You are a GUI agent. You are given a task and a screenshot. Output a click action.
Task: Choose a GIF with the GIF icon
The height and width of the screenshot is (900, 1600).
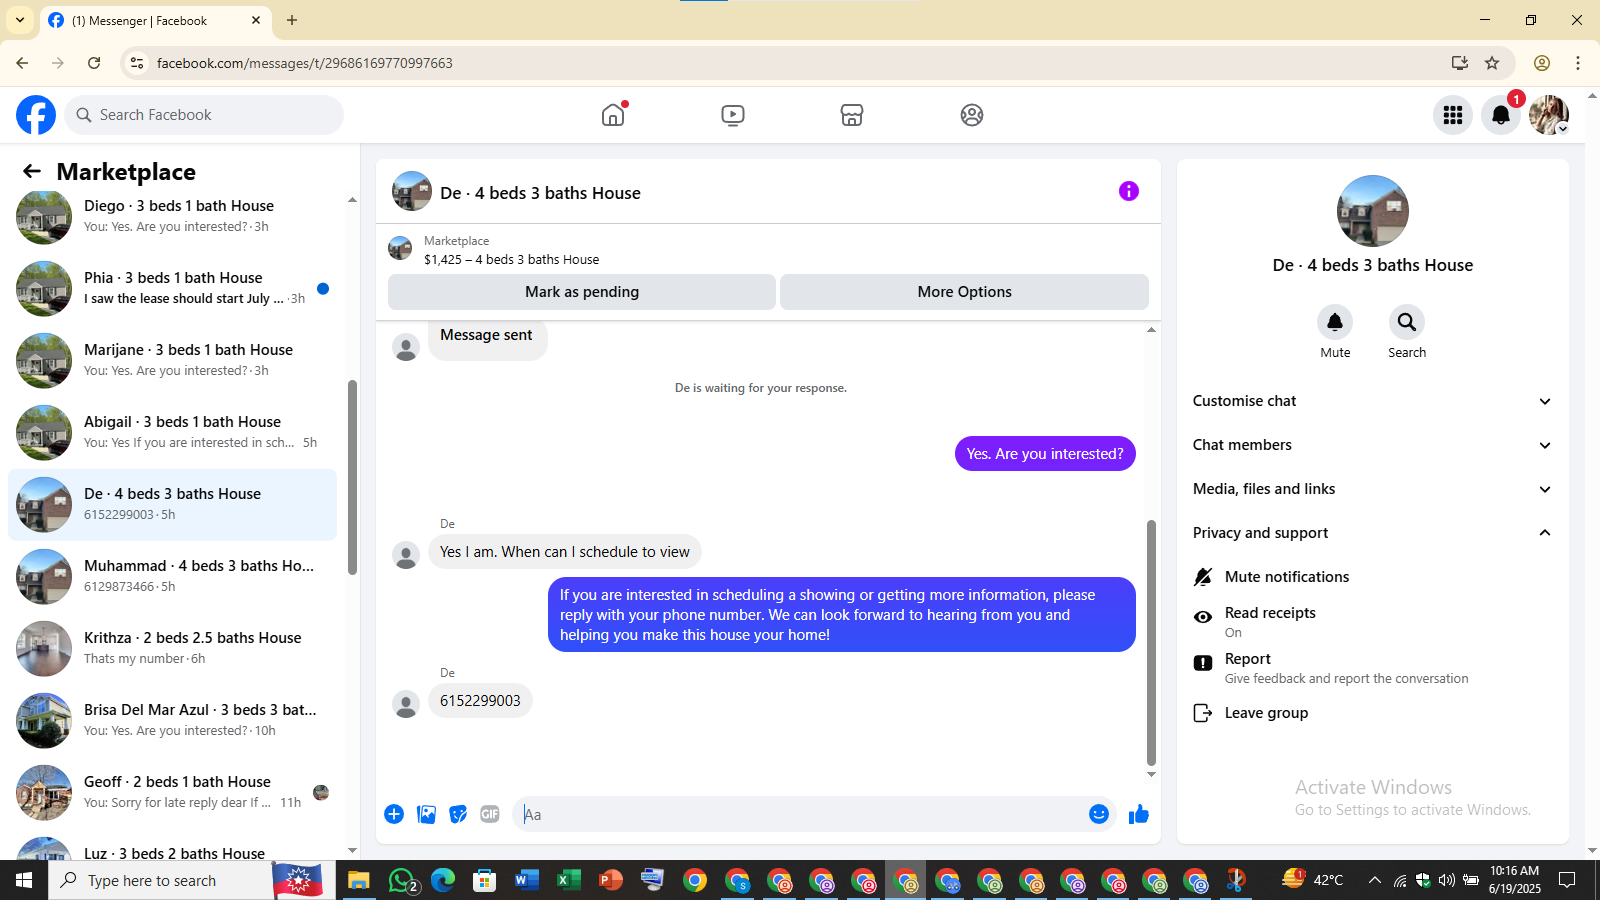tap(490, 814)
